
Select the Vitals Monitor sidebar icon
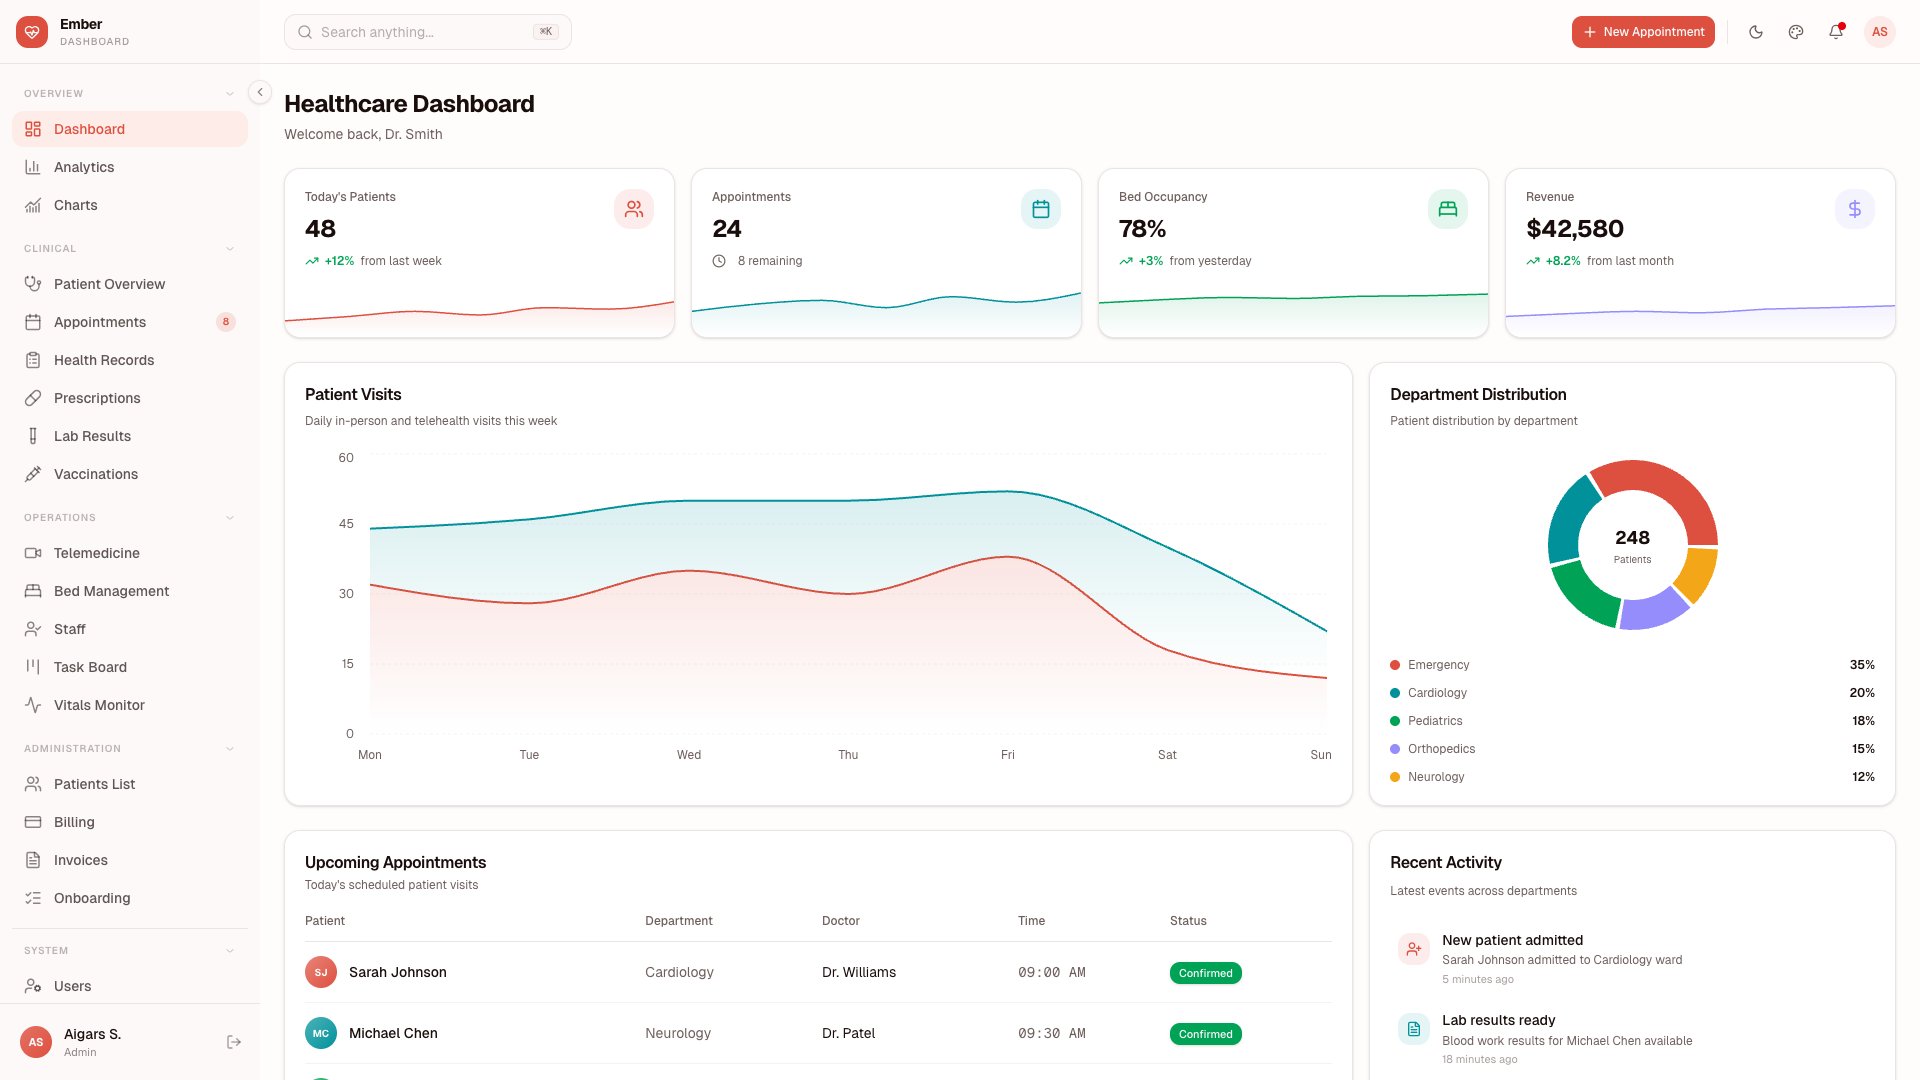pos(33,705)
